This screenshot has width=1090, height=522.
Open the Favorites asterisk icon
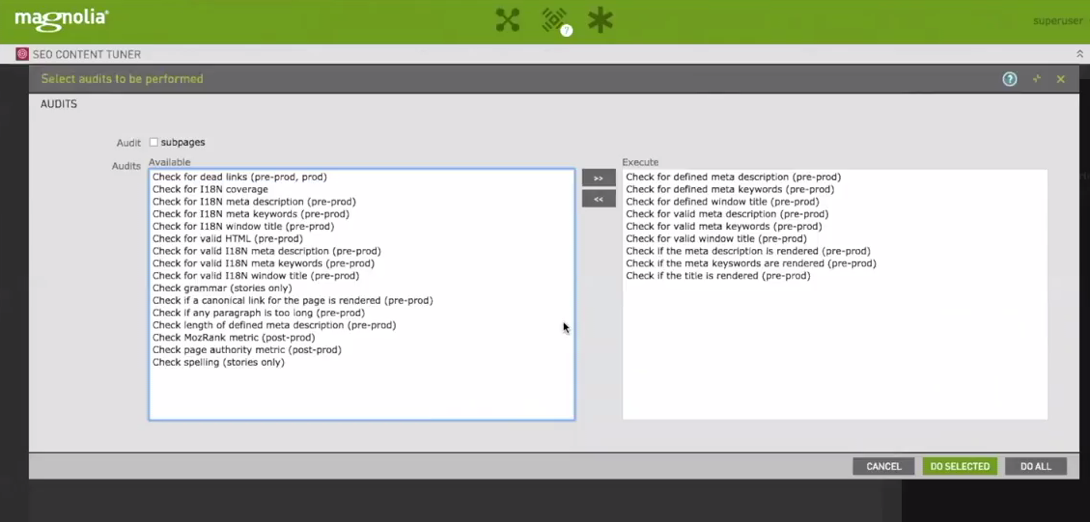(600, 20)
